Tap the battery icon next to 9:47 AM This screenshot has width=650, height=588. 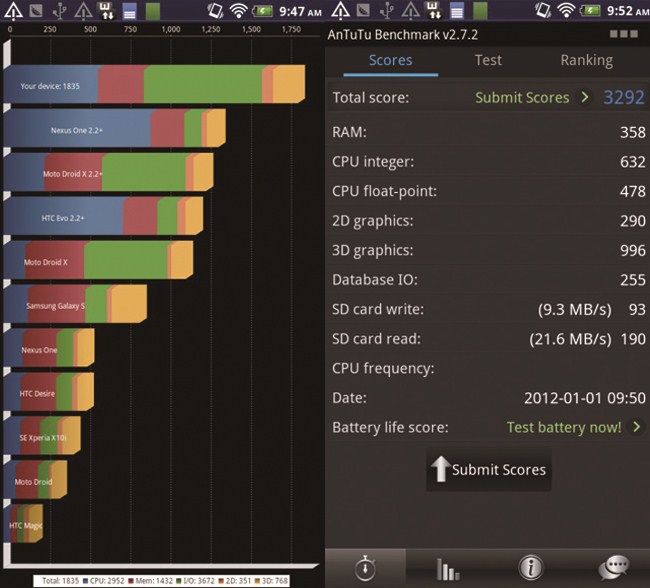(x=264, y=11)
